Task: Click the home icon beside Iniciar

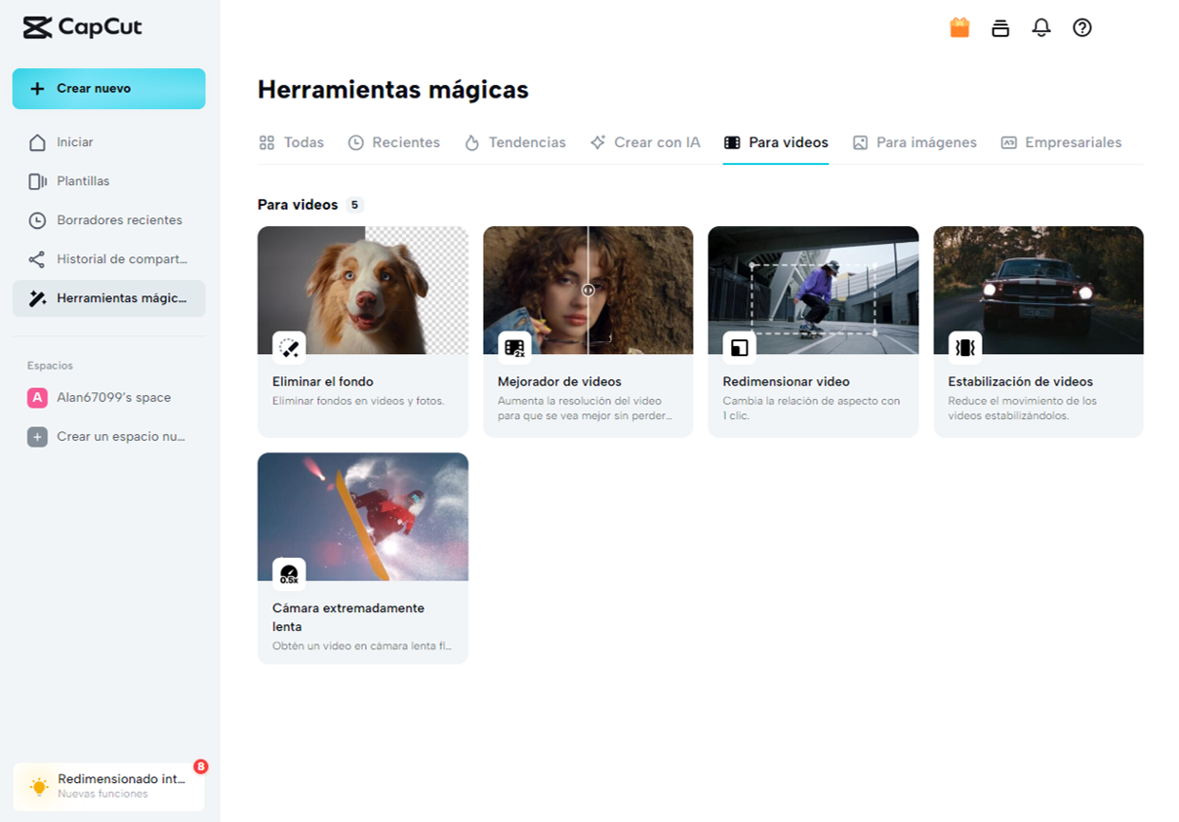Action: (38, 142)
